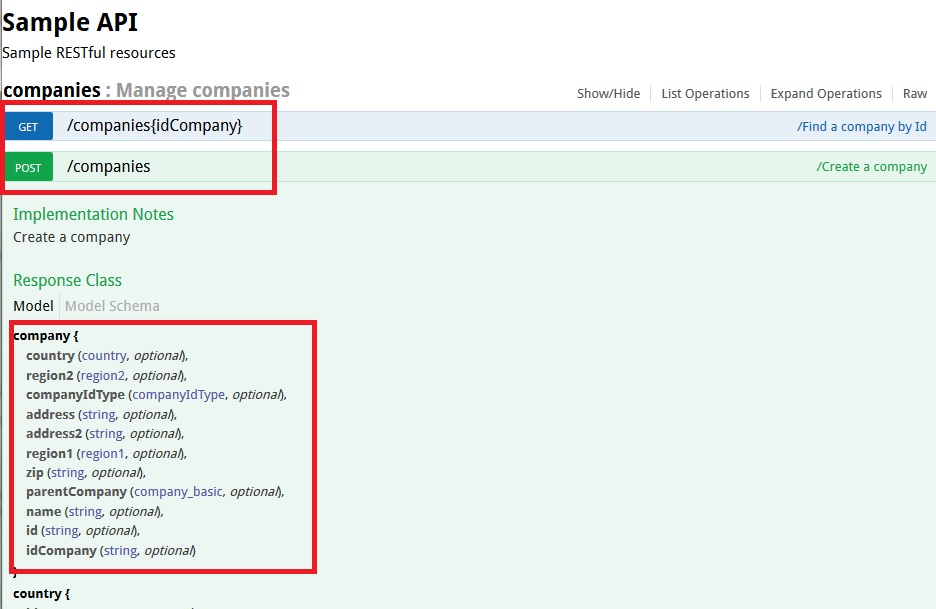Click the 'country {' model header
The image size is (936, 609).
click(x=42, y=593)
